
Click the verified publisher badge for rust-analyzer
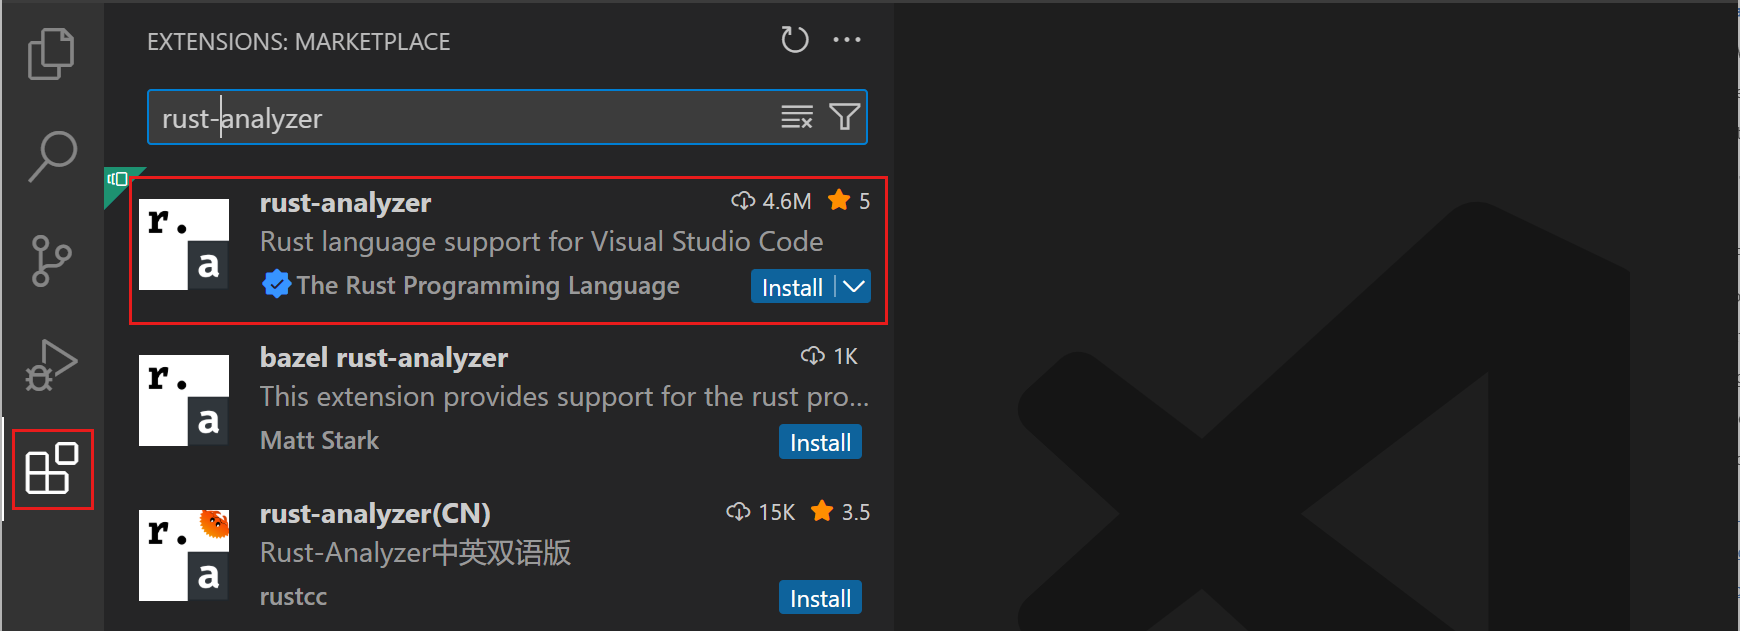(276, 284)
